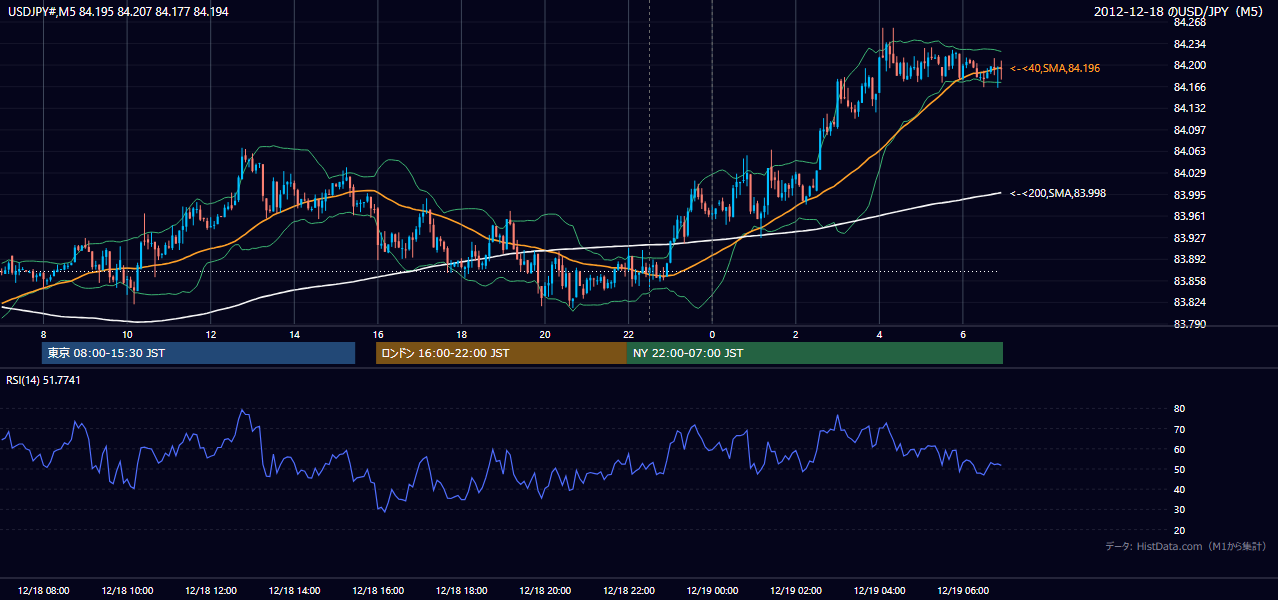Image resolution: width=1278 pixels, height=600 pixels.
Task: Click price axis value 84.268
Action: click(x=1190, y=23)
